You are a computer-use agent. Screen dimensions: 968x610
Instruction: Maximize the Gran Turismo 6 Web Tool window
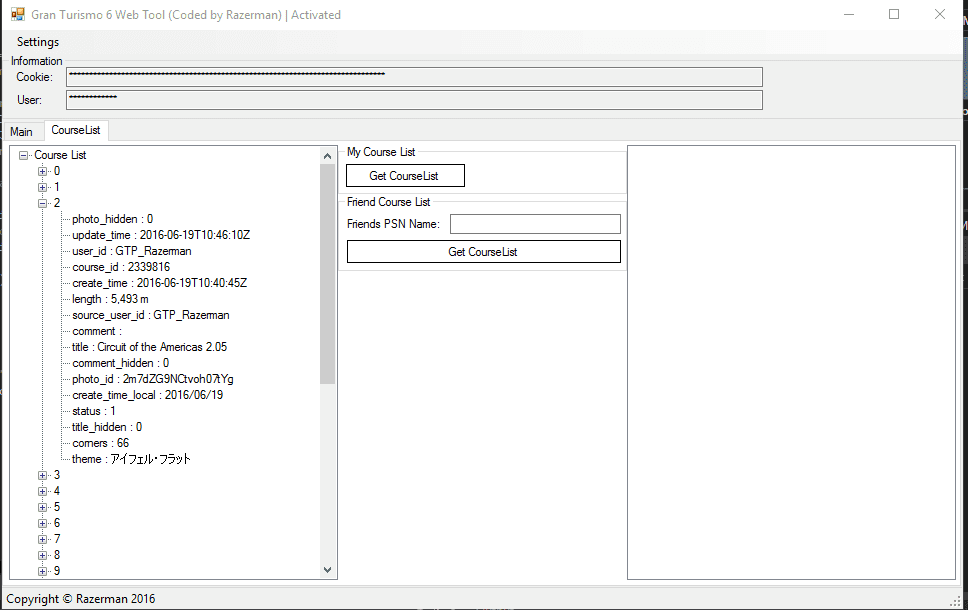pyautogui.click(x=894, y=14)
